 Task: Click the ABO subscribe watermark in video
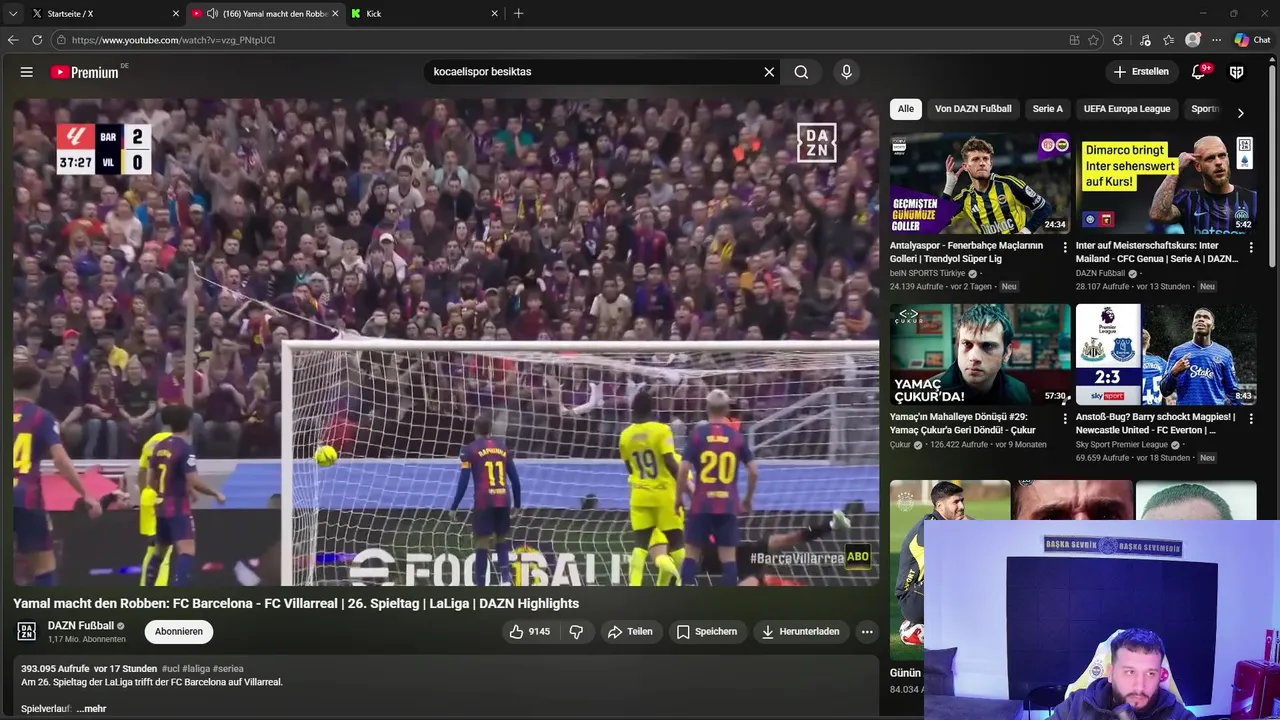858,557
